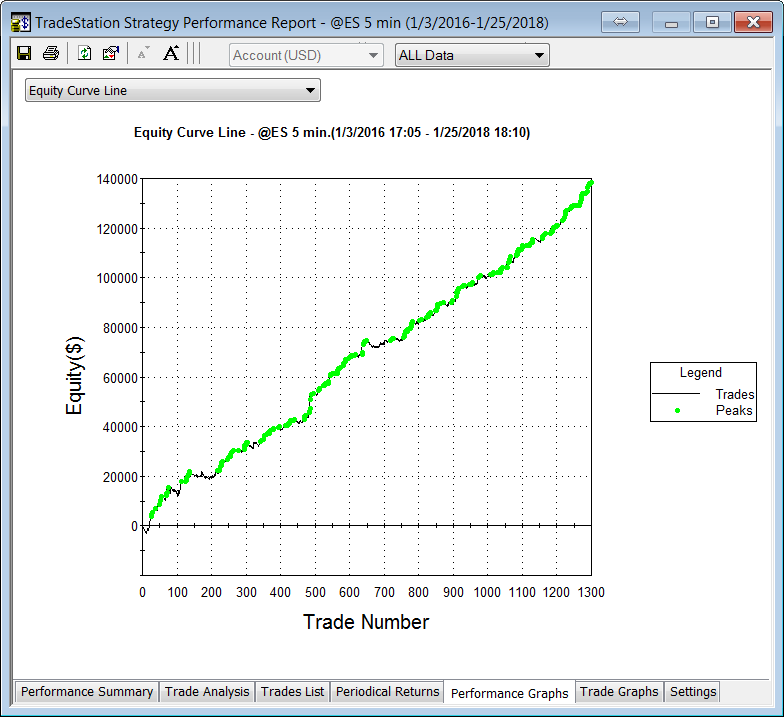Open the Settings tab
This screenshot has width=784, height=717.
click(693, 691)
